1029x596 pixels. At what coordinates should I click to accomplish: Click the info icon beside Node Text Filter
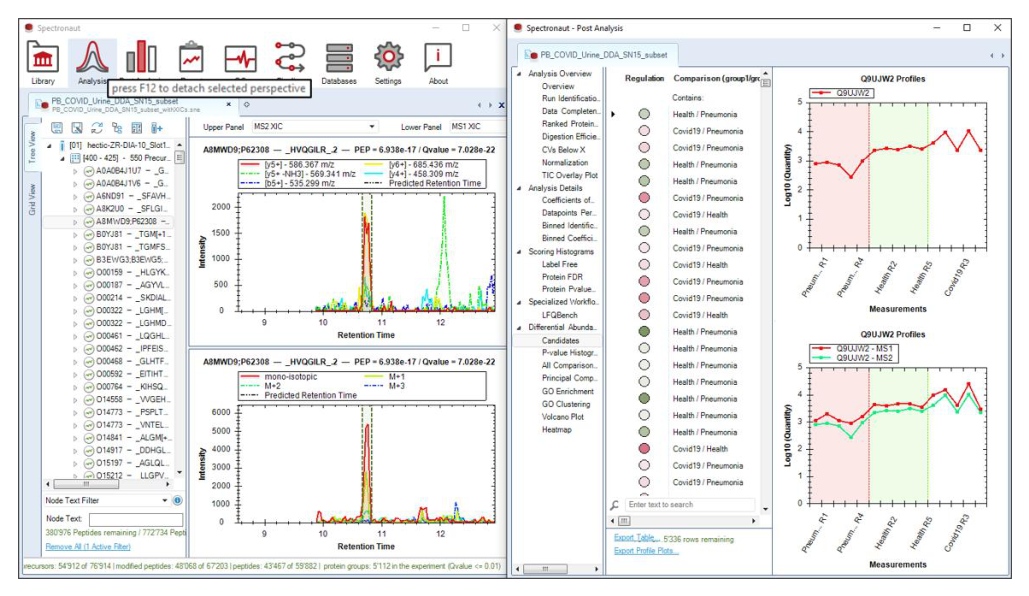(x=177, y=500)
